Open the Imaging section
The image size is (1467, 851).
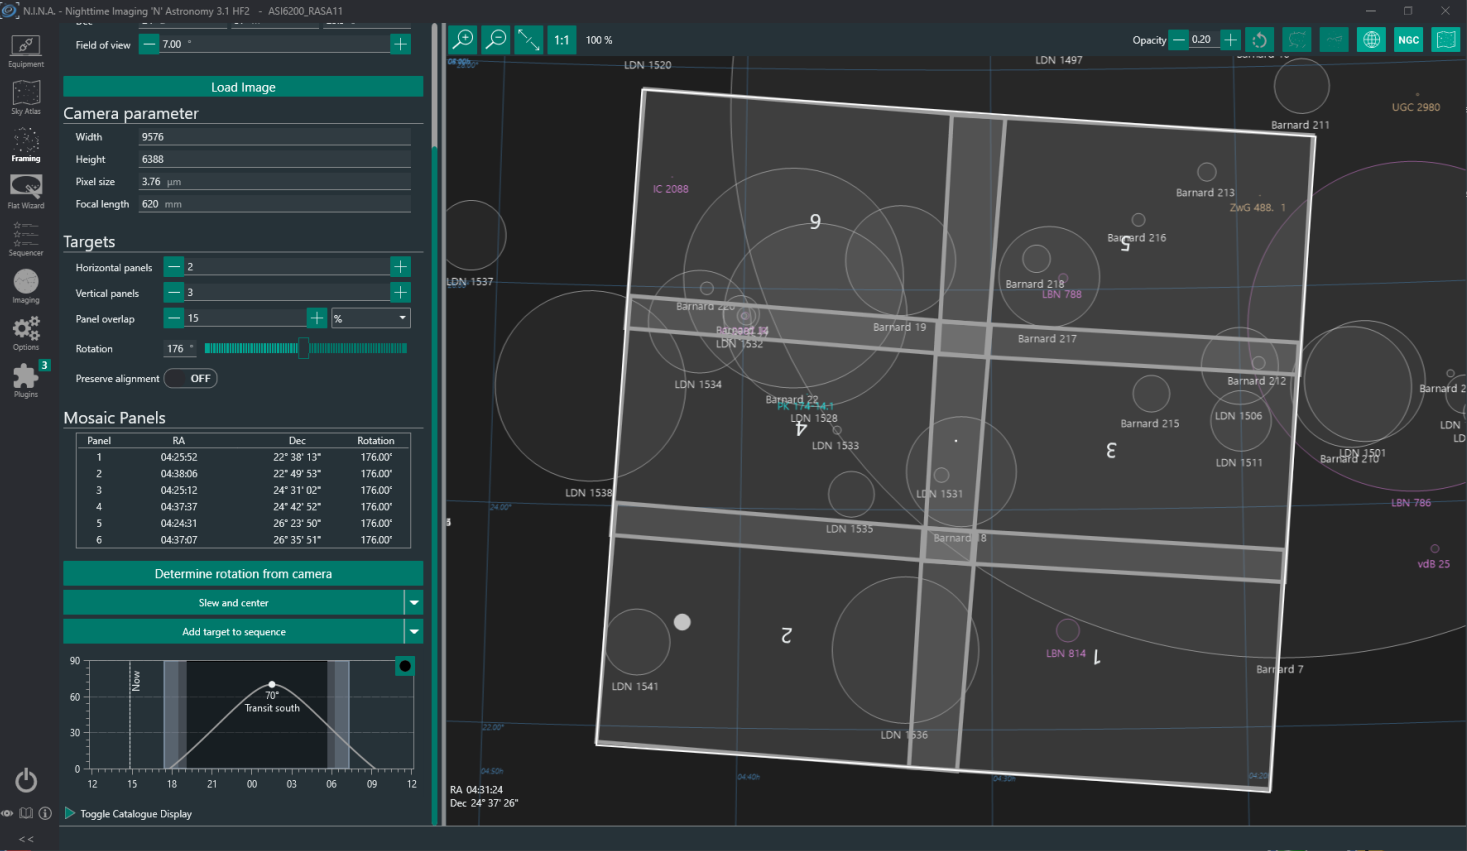click(26, 286)
